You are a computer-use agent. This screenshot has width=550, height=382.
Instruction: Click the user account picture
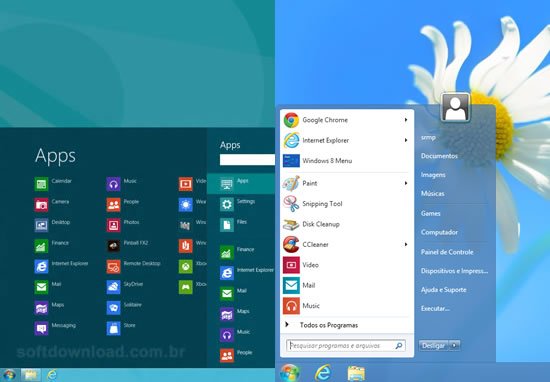[x=455, y=107]
